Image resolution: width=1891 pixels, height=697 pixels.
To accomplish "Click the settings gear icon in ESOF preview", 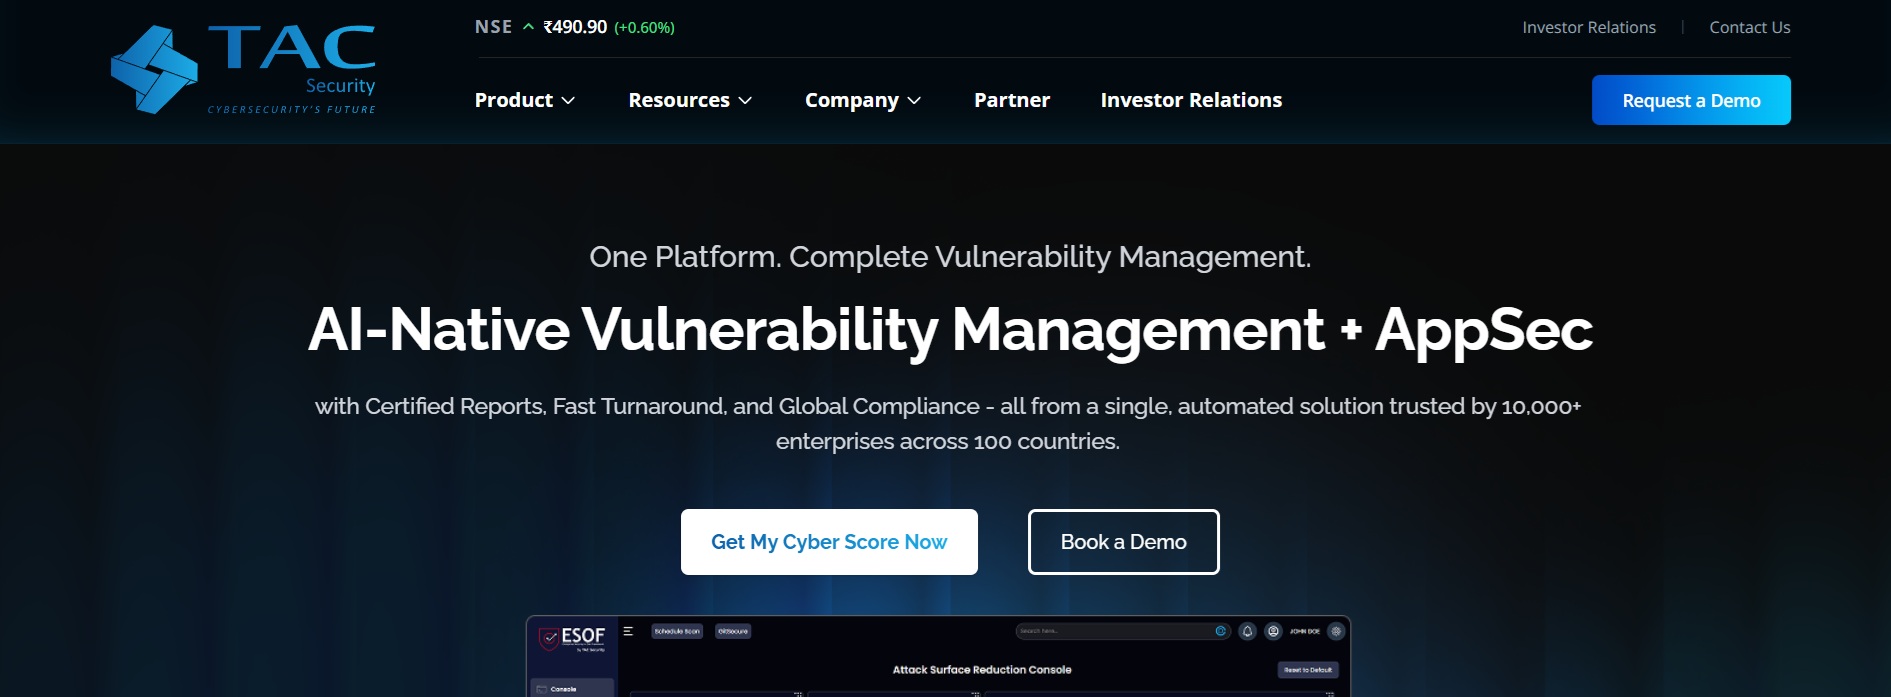I will point(1336,631).
